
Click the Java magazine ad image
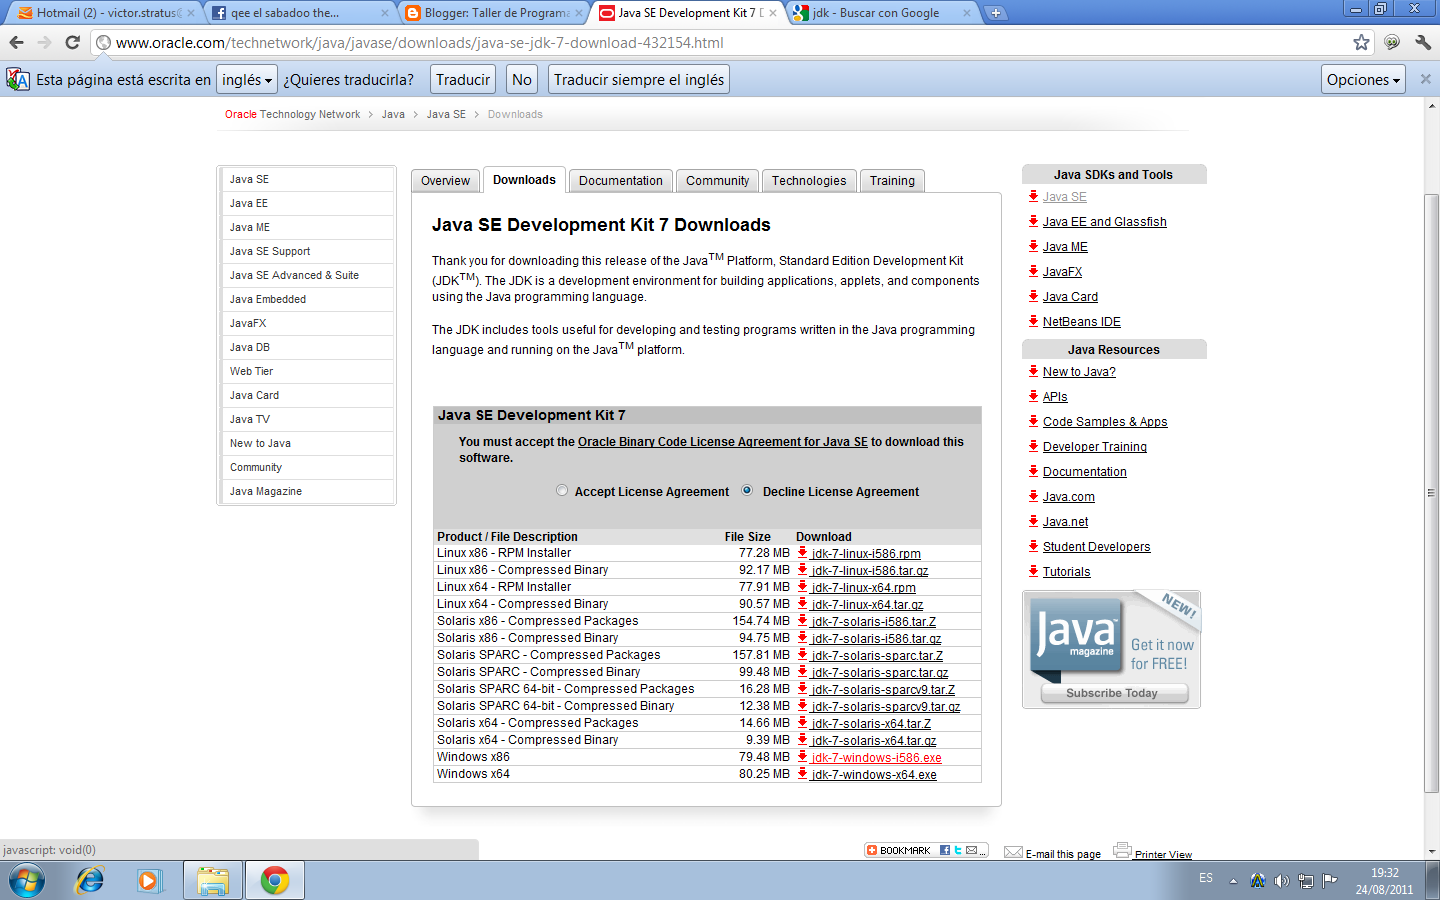pyautogui.click(x=1111, y=649)
